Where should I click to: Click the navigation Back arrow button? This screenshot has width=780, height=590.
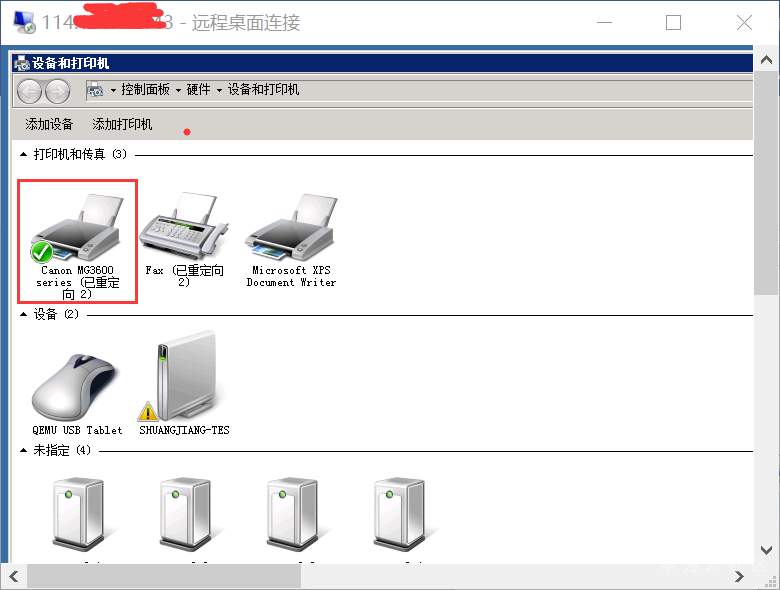coord(29,91)
